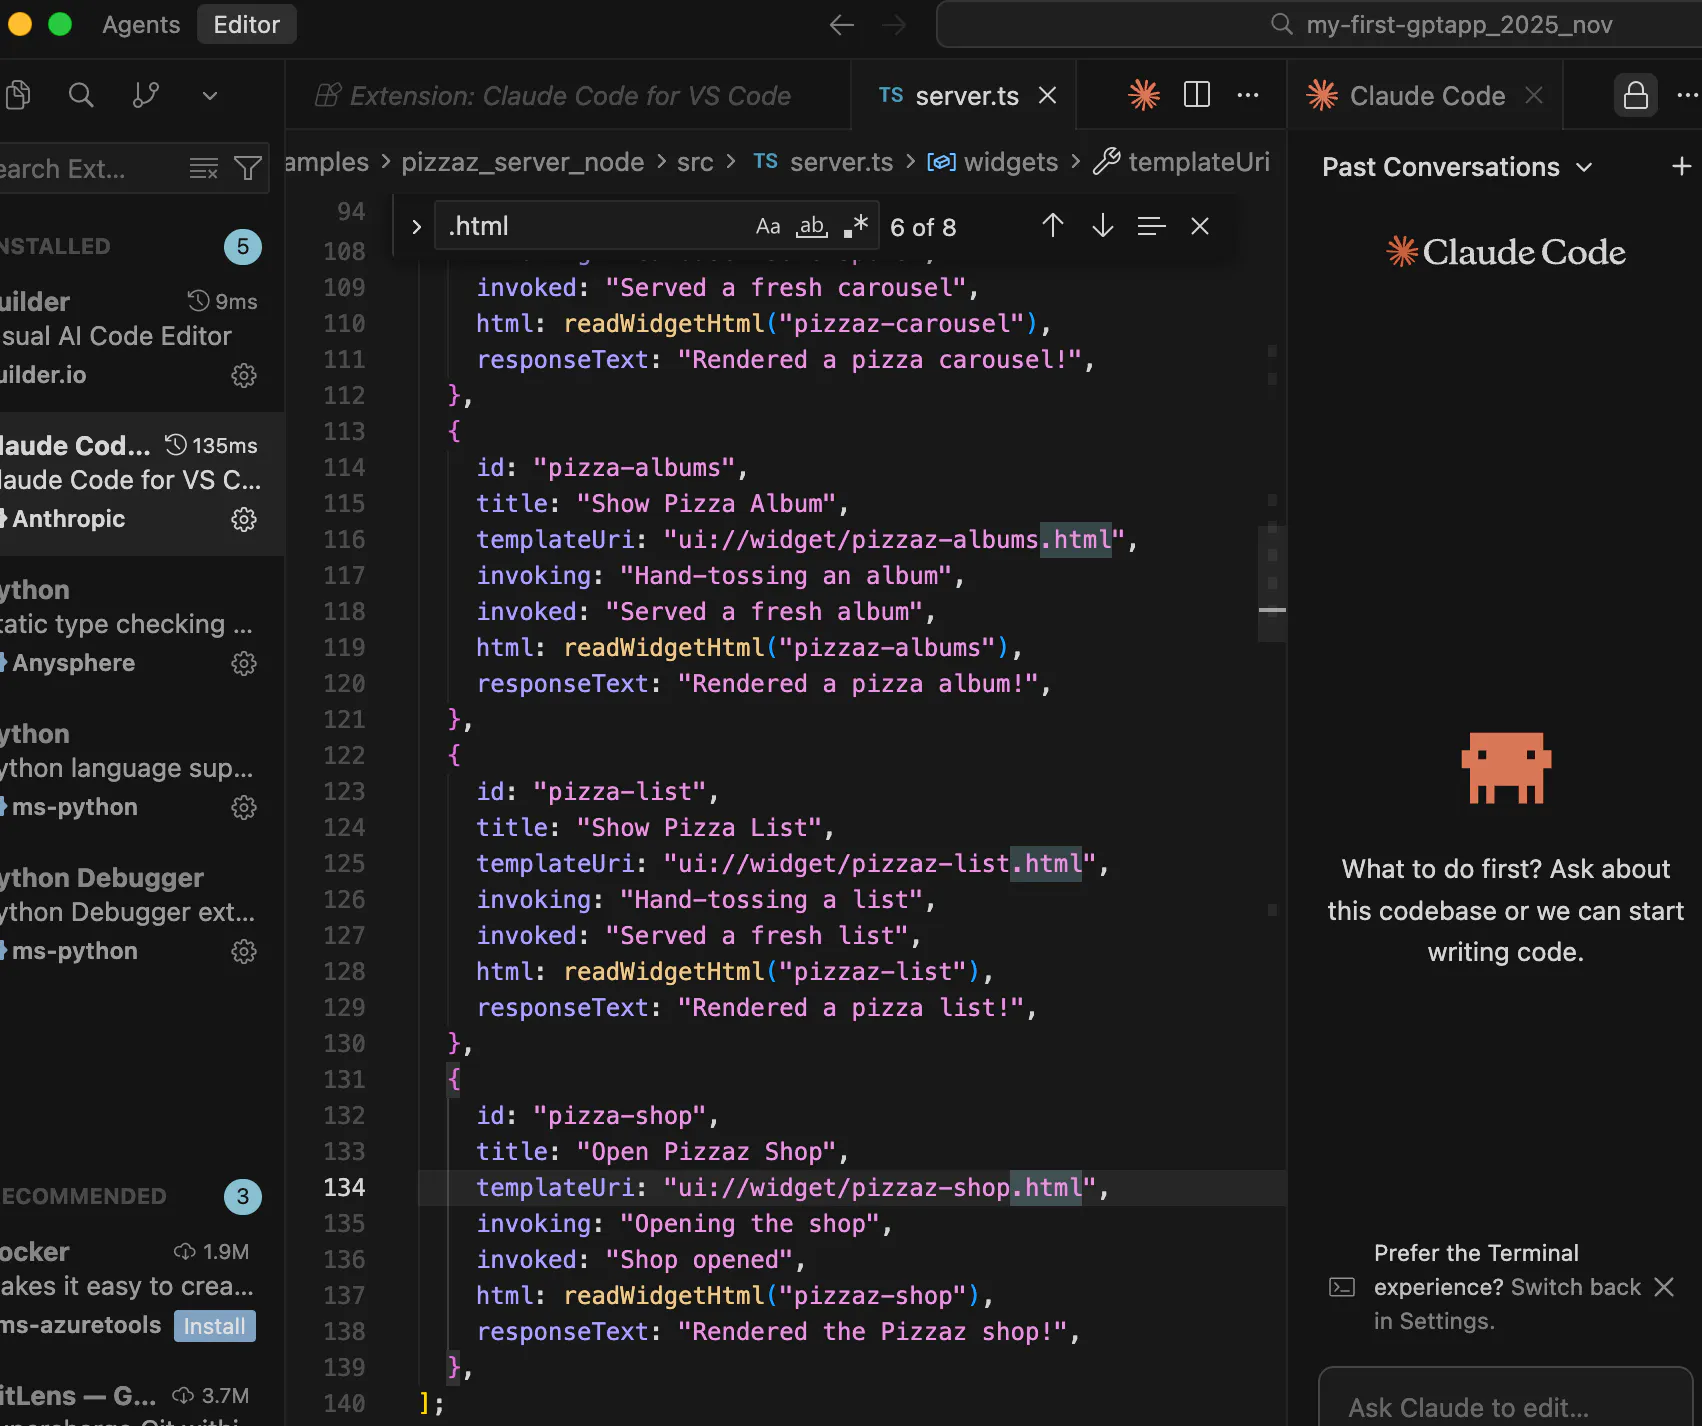Toggle Use Regular Expression in find widget
The image size is (1702, 1426).
coord(855,227)
